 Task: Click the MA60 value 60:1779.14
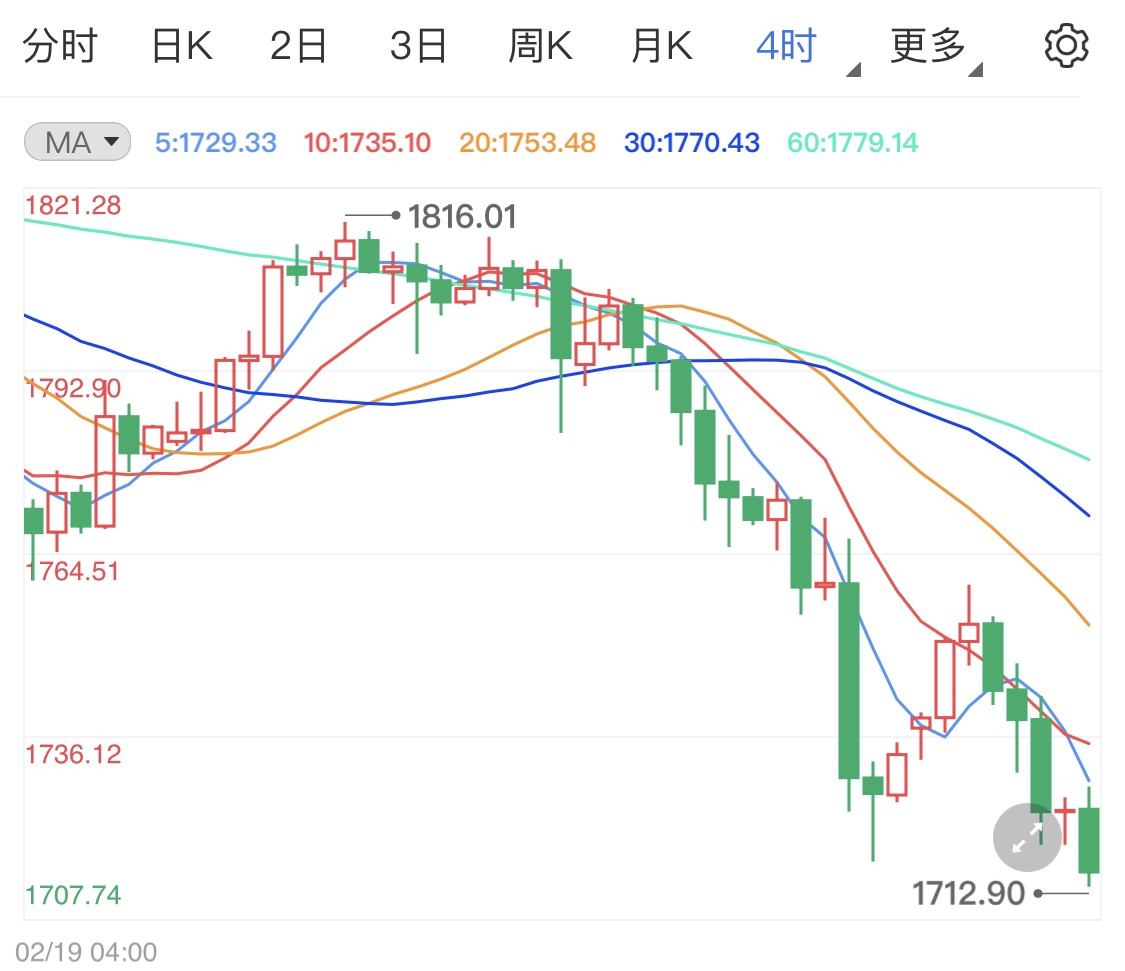[852, 143]
